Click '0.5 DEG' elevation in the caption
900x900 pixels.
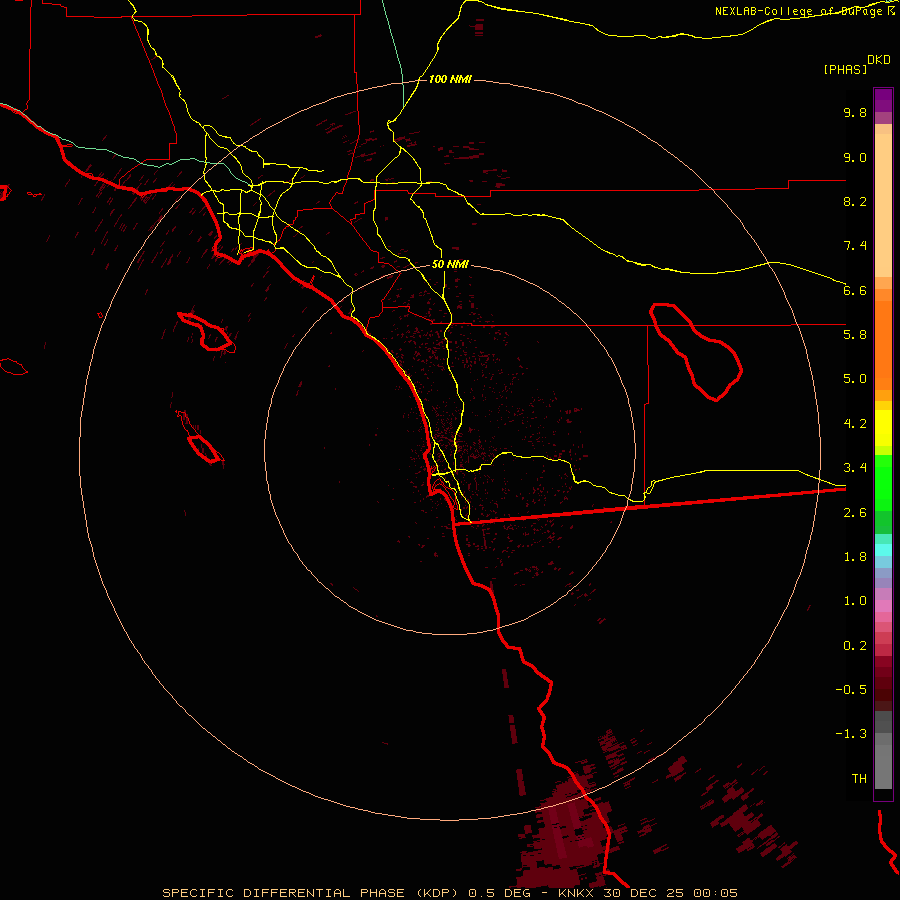[499, 893]
